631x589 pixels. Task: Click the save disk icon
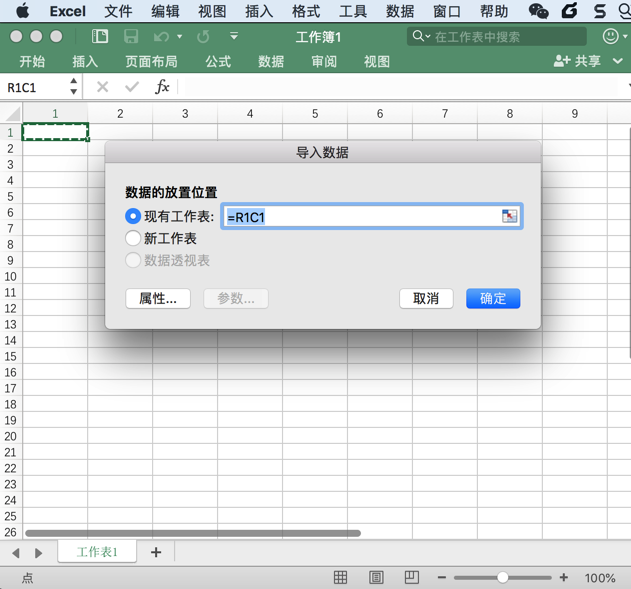click(131, 37)
